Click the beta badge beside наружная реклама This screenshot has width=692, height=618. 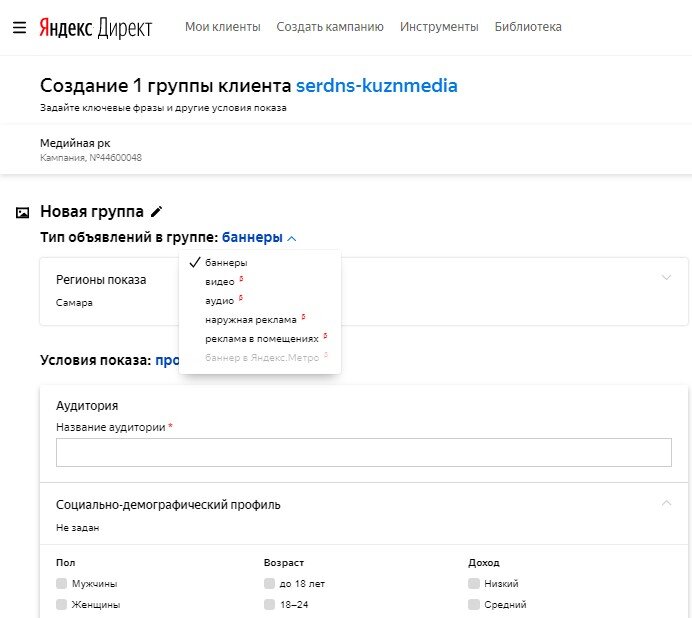(303, 317)
